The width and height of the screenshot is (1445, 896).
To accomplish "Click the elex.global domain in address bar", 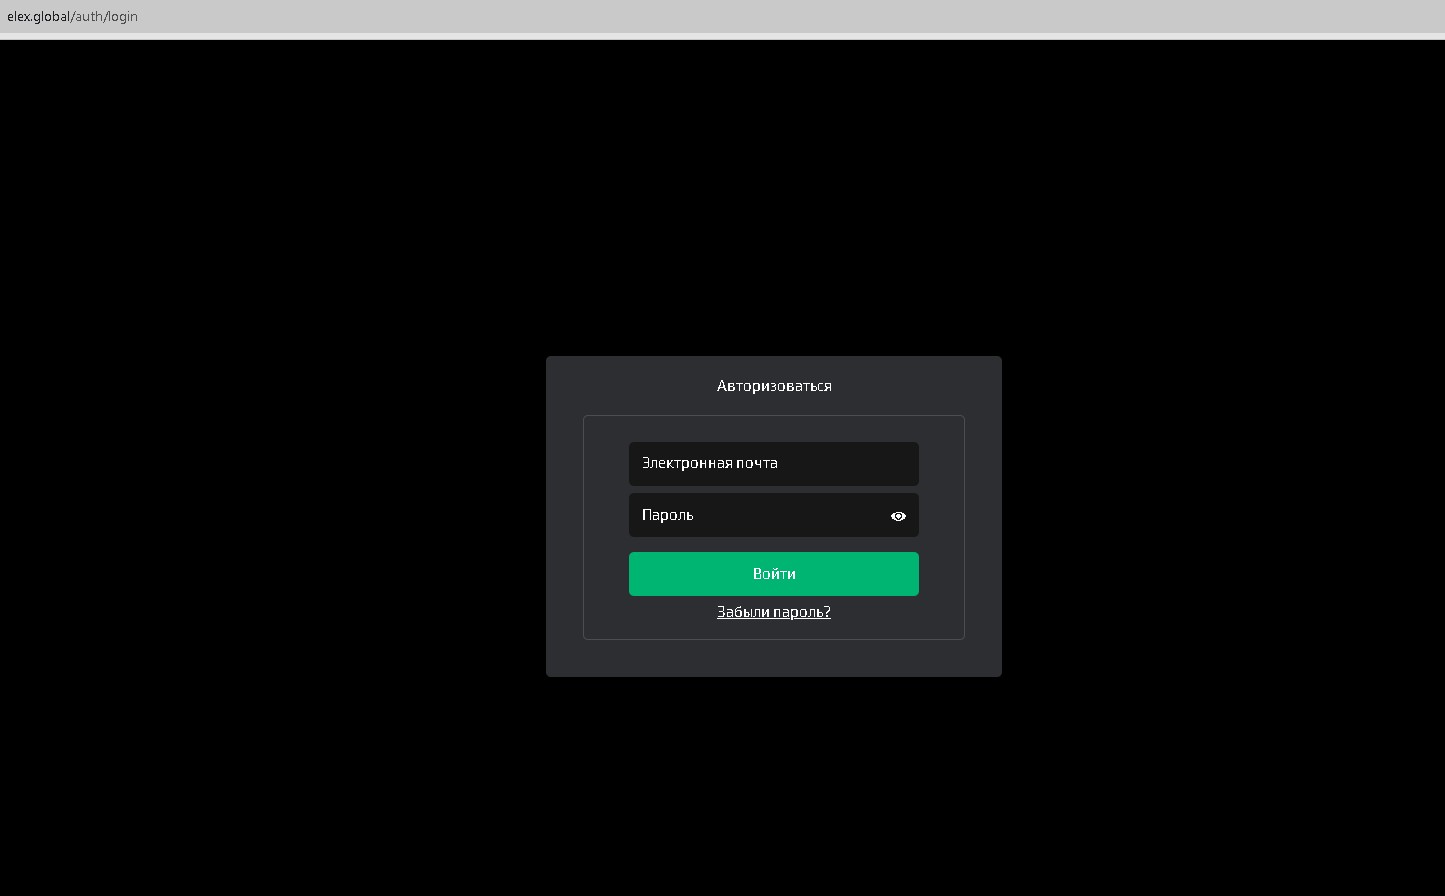I will [x=39, y=16].
